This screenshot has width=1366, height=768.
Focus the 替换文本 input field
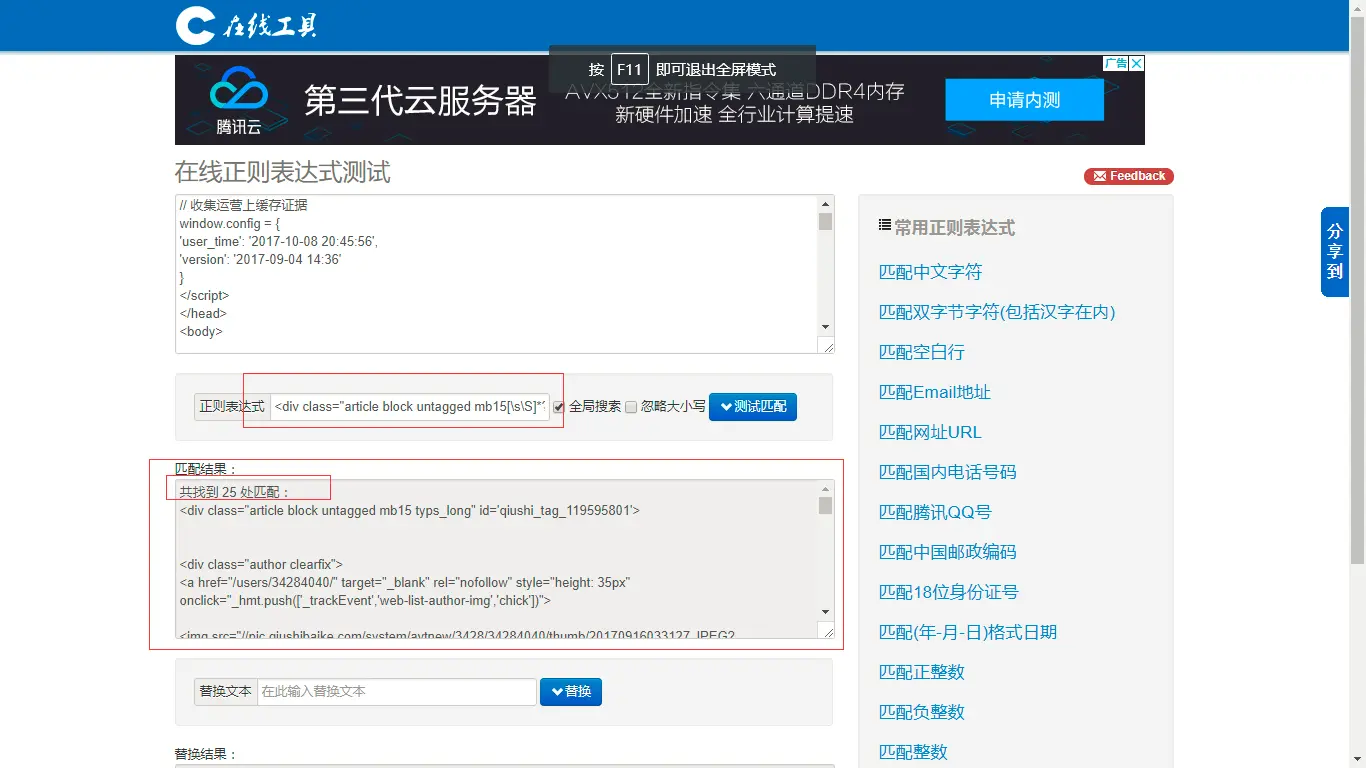397,691
